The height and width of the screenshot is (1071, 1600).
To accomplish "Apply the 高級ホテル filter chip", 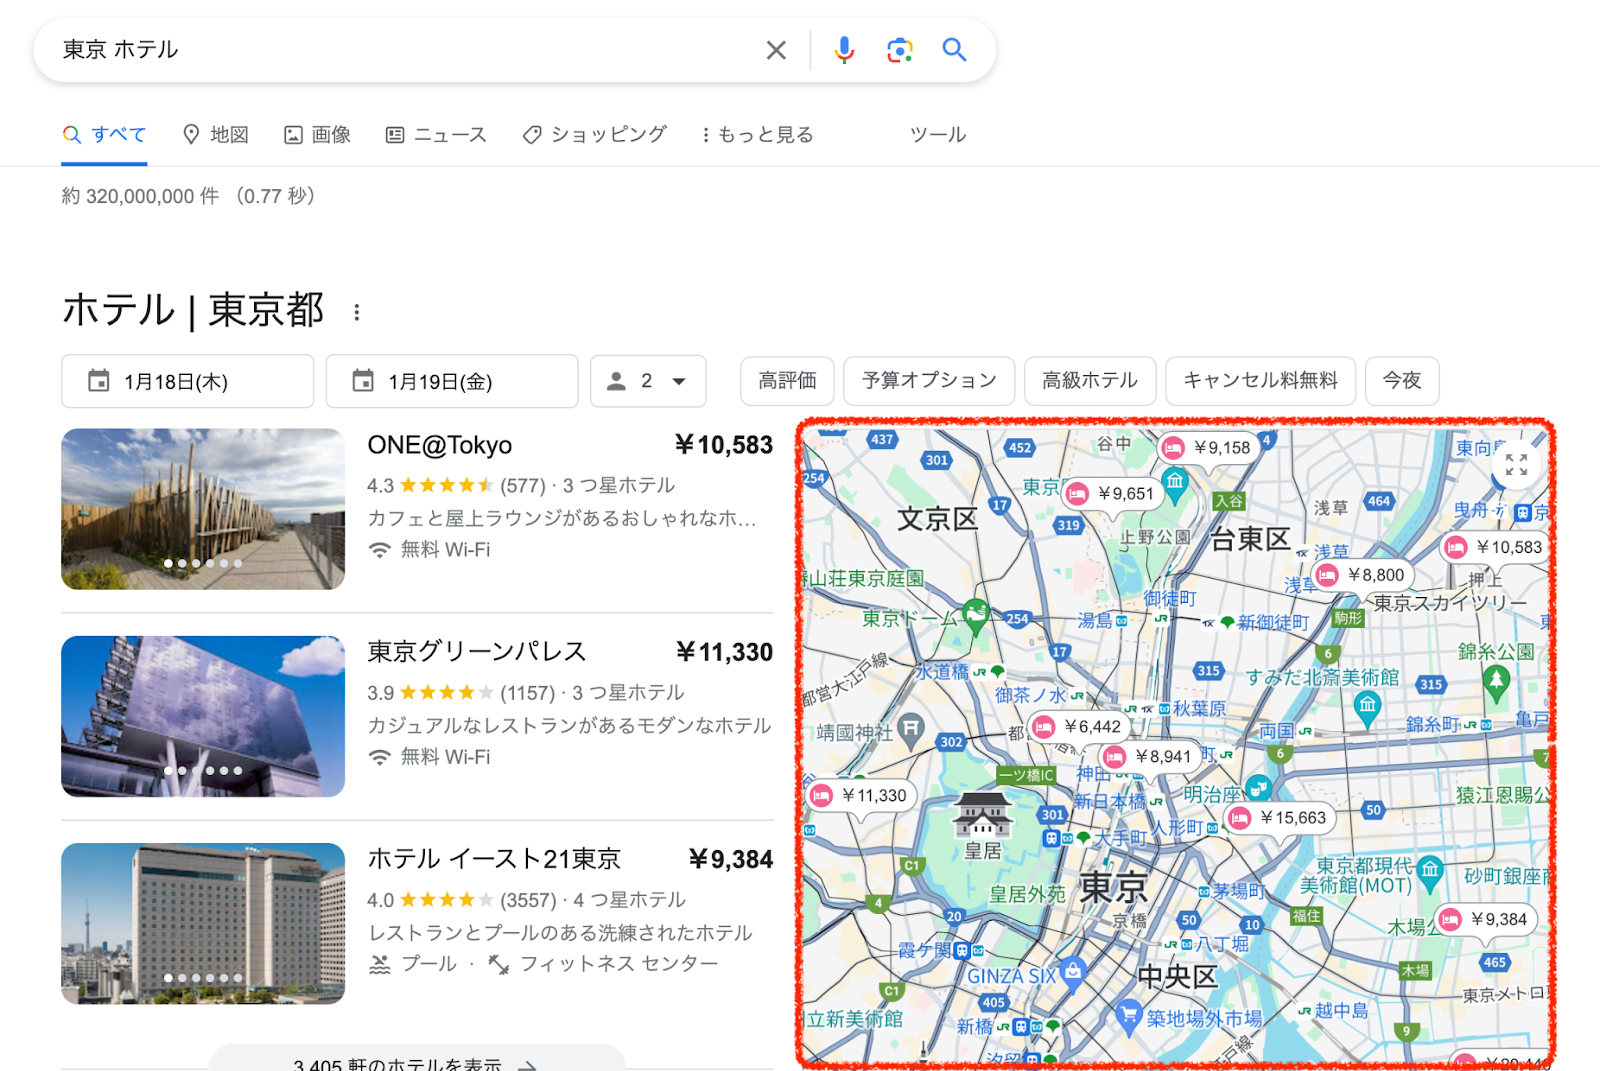I will click(1090, 380).
